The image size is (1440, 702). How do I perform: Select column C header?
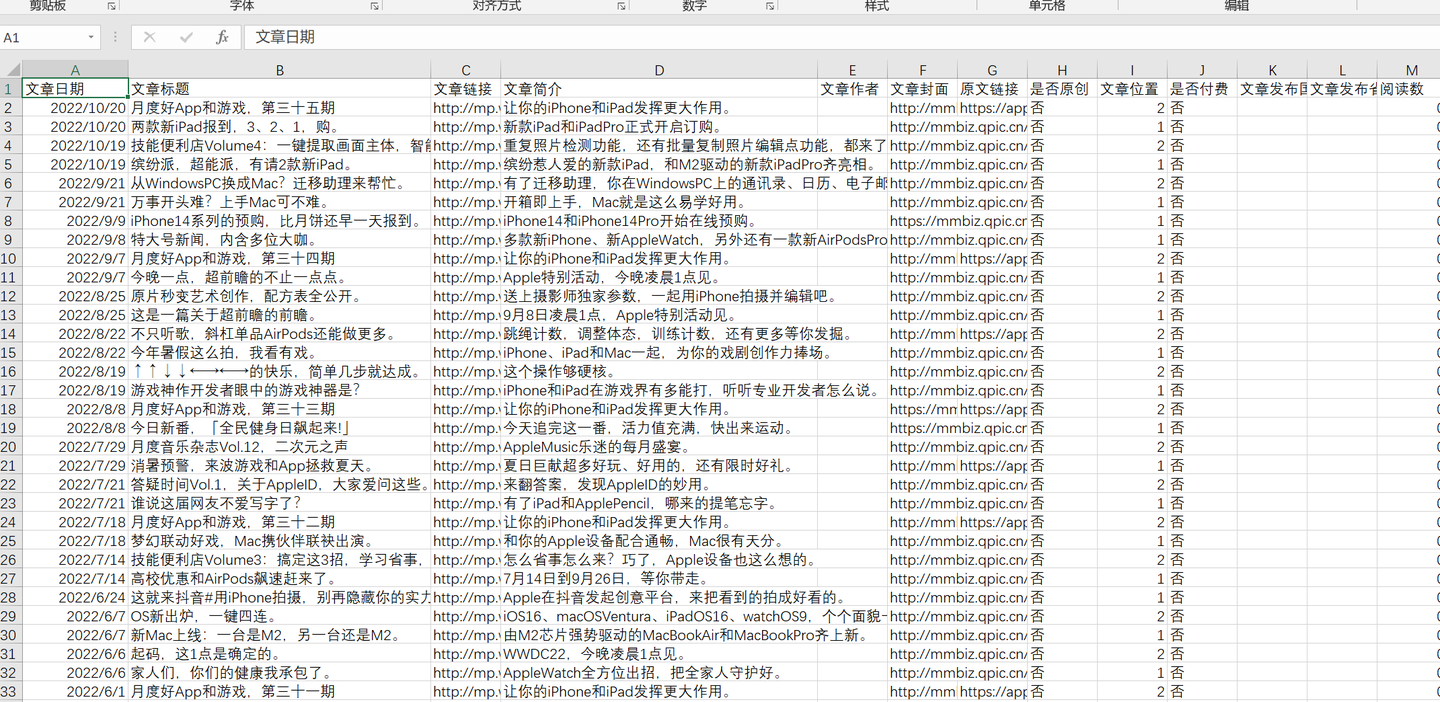pyautogui.click(x=466, y=70)
